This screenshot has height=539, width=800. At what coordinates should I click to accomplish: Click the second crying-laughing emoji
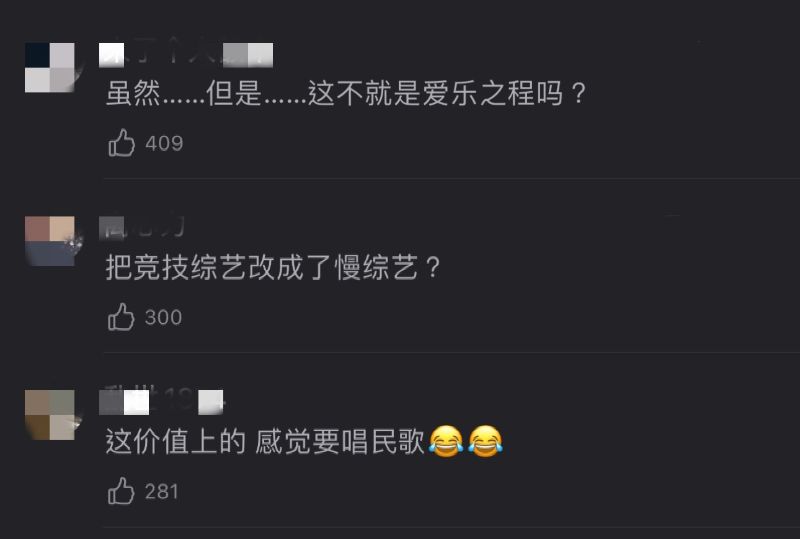click(486, 441)
